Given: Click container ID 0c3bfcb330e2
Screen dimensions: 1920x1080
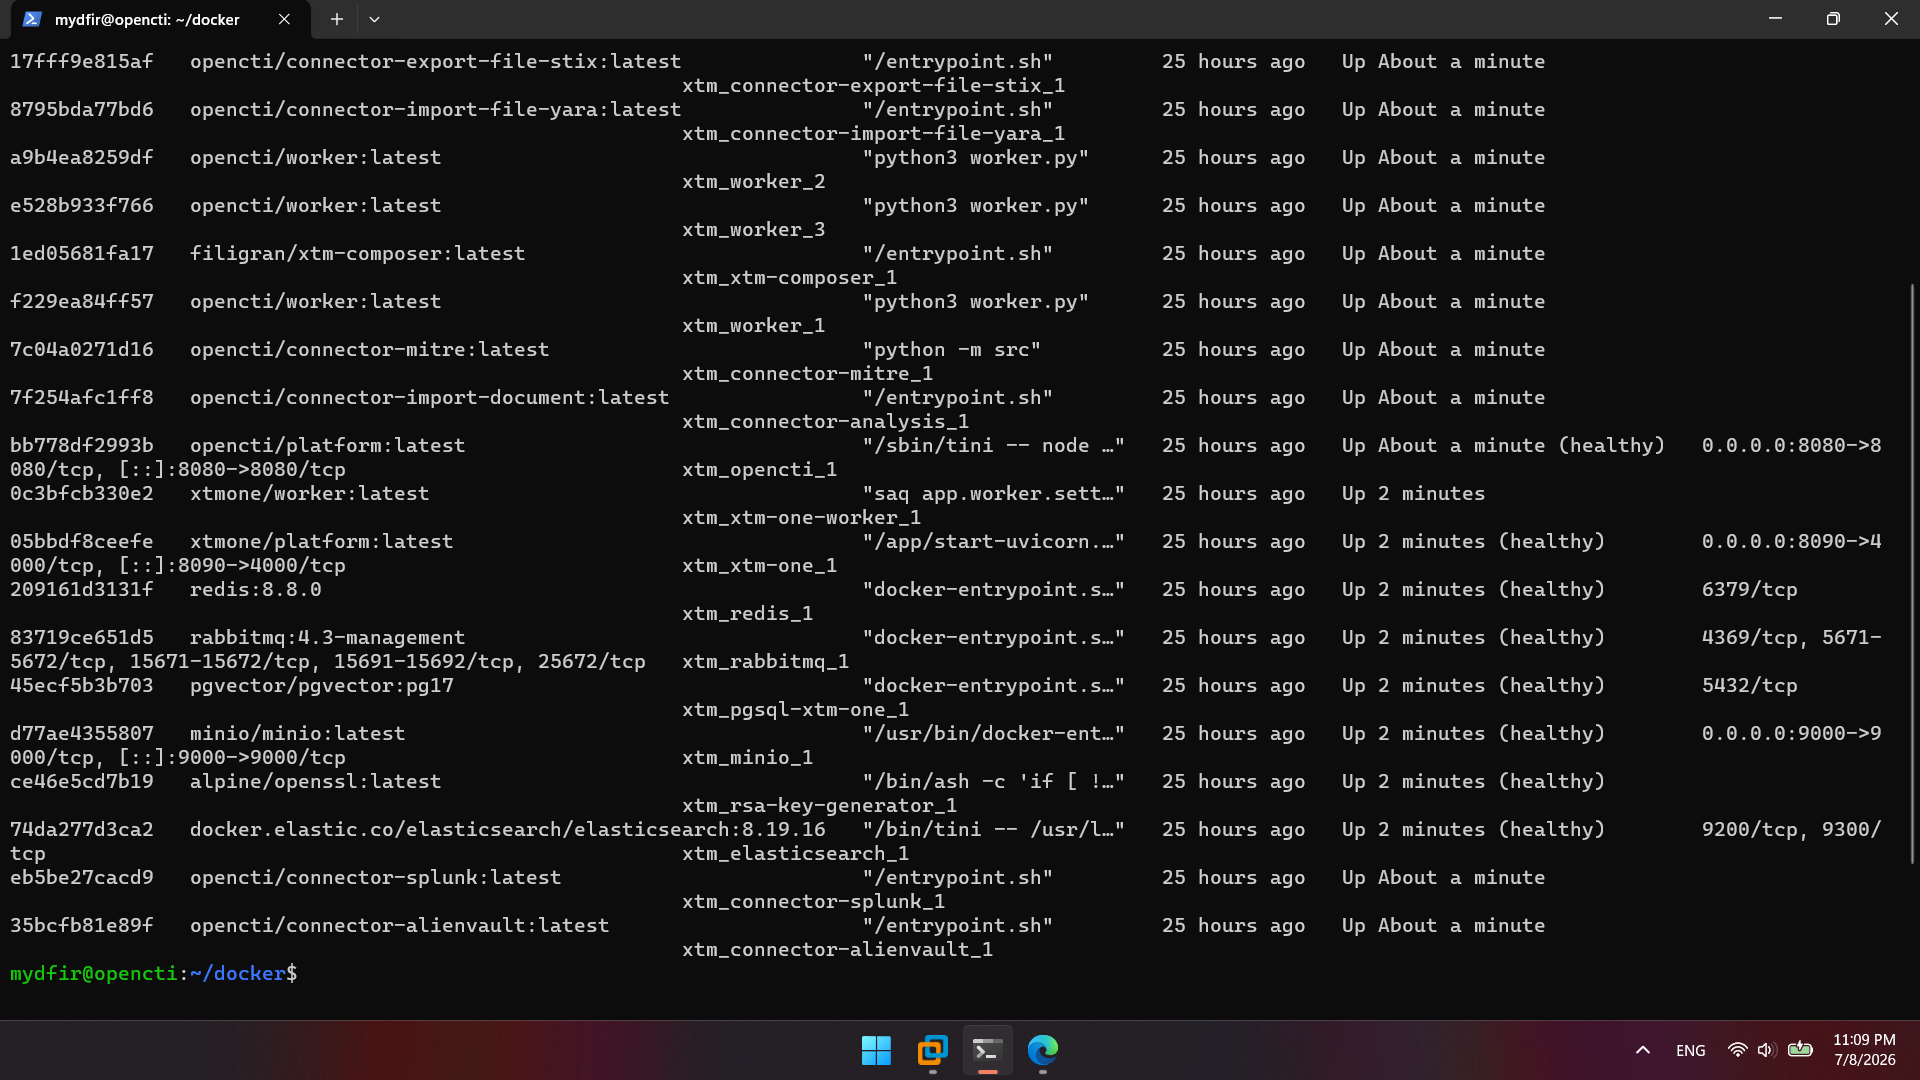Looking at the screenshot, I should pos(82,493).
